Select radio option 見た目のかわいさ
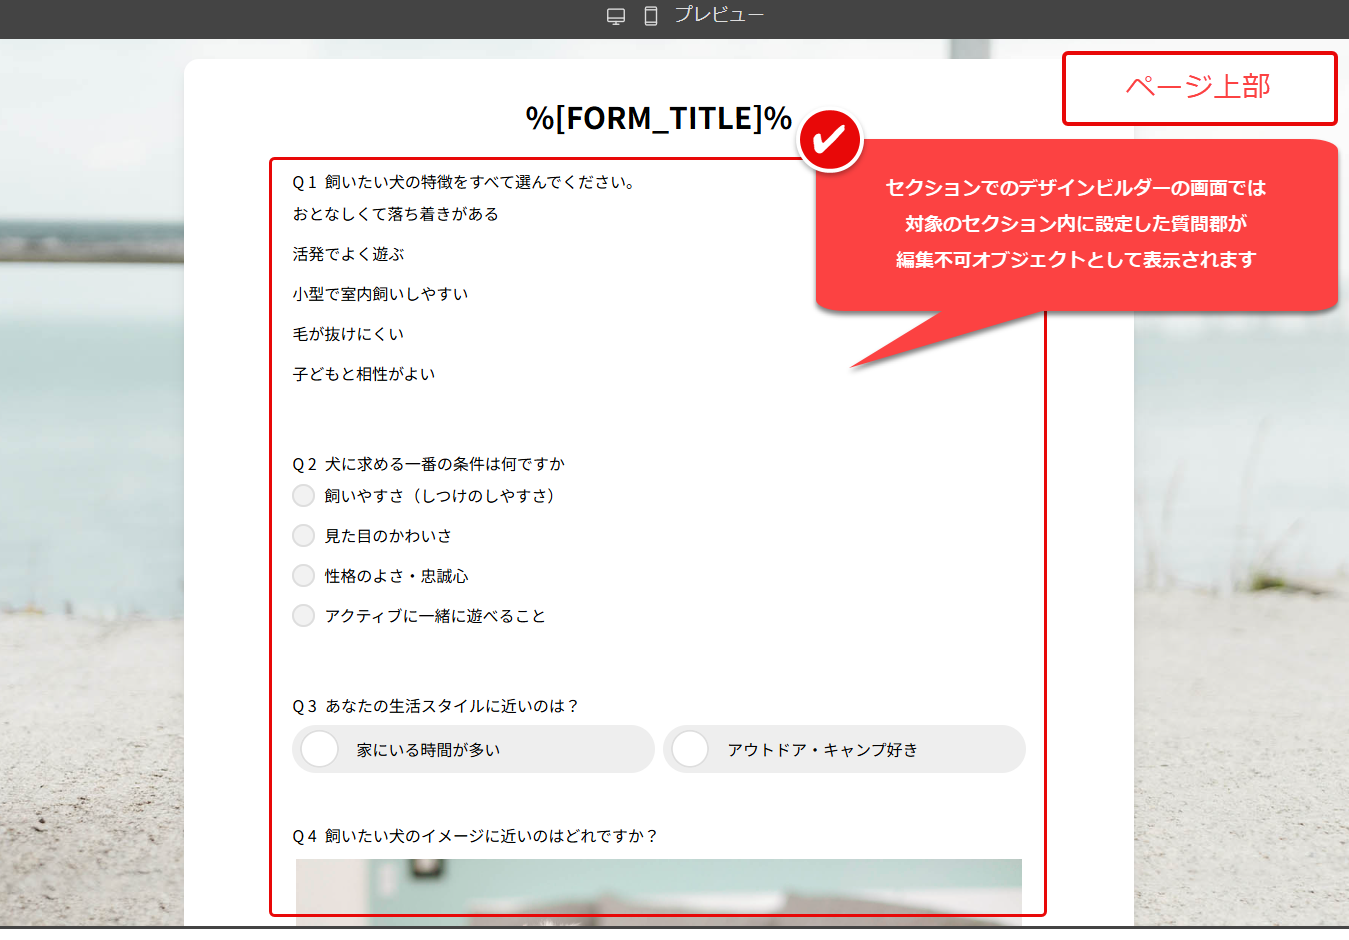The height and width of the screenshot is (940, 1349). 303,535
